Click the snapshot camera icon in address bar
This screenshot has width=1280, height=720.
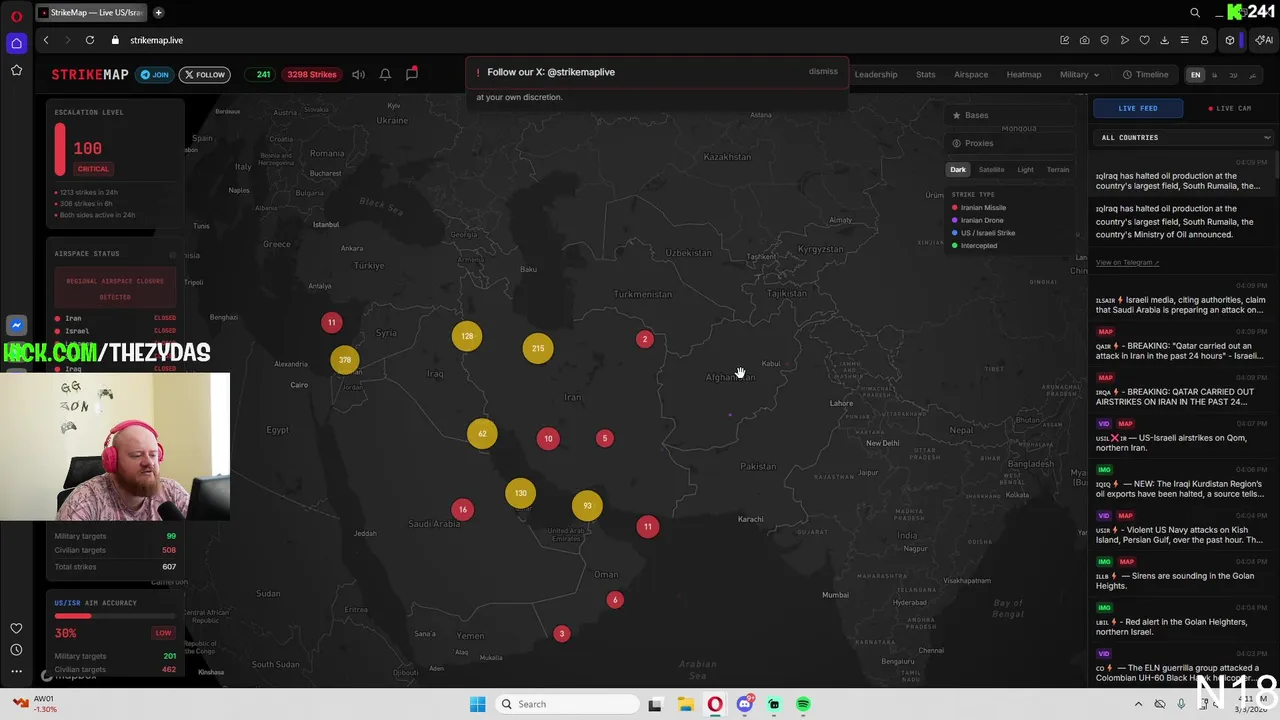[x=1084, y=40]
